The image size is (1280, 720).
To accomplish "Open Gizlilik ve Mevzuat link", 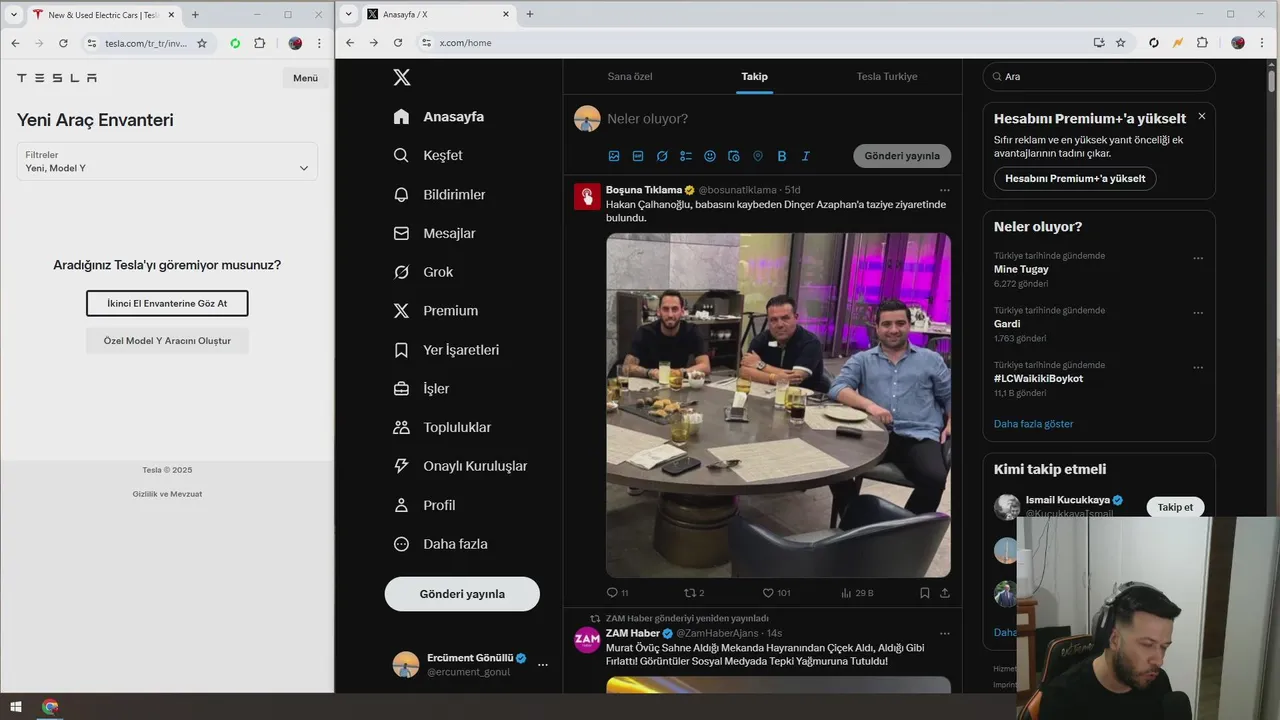I will (167, 494).
